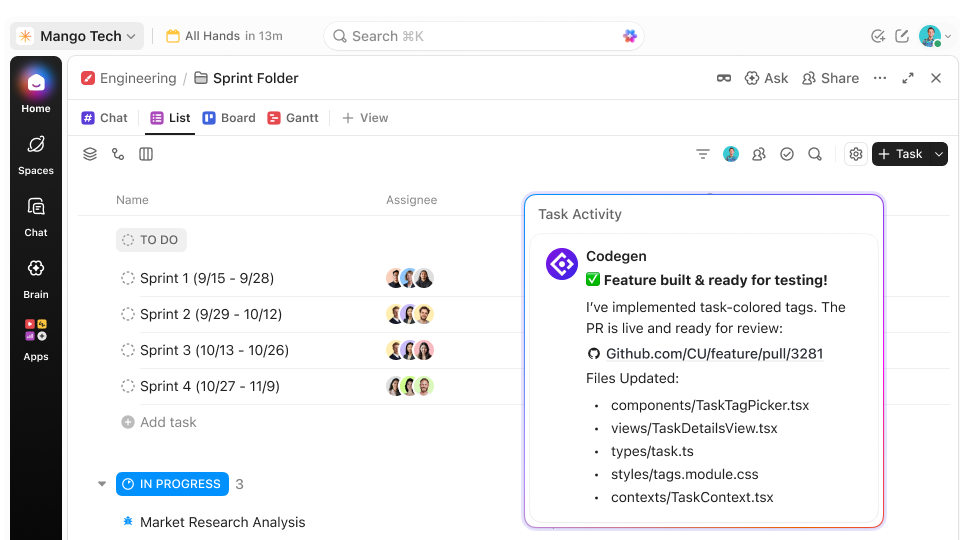Open the three-dots more options menu
Viewport: 960px width, 540px height.
coord(880,78)
